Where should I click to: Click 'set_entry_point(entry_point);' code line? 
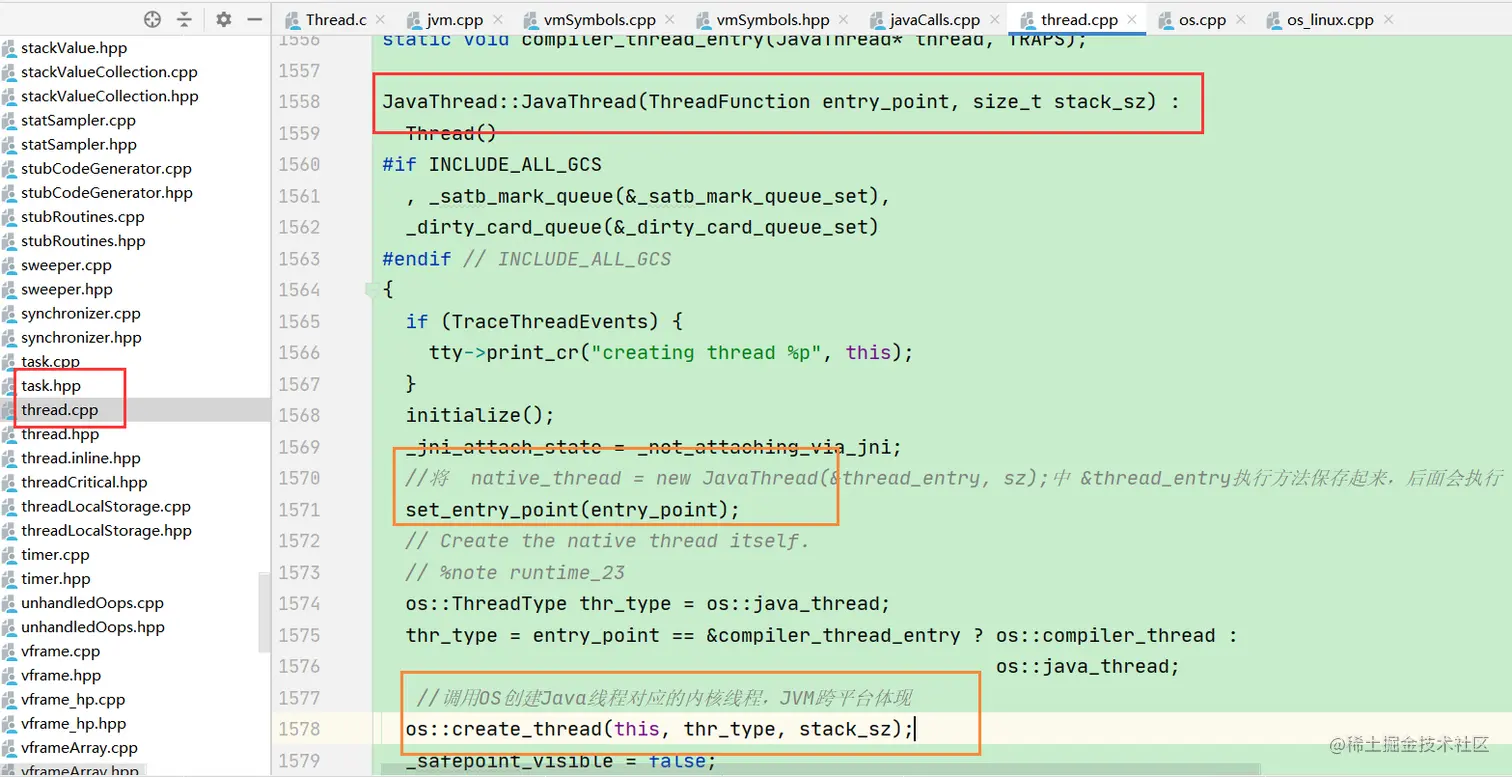coord(572,510)
